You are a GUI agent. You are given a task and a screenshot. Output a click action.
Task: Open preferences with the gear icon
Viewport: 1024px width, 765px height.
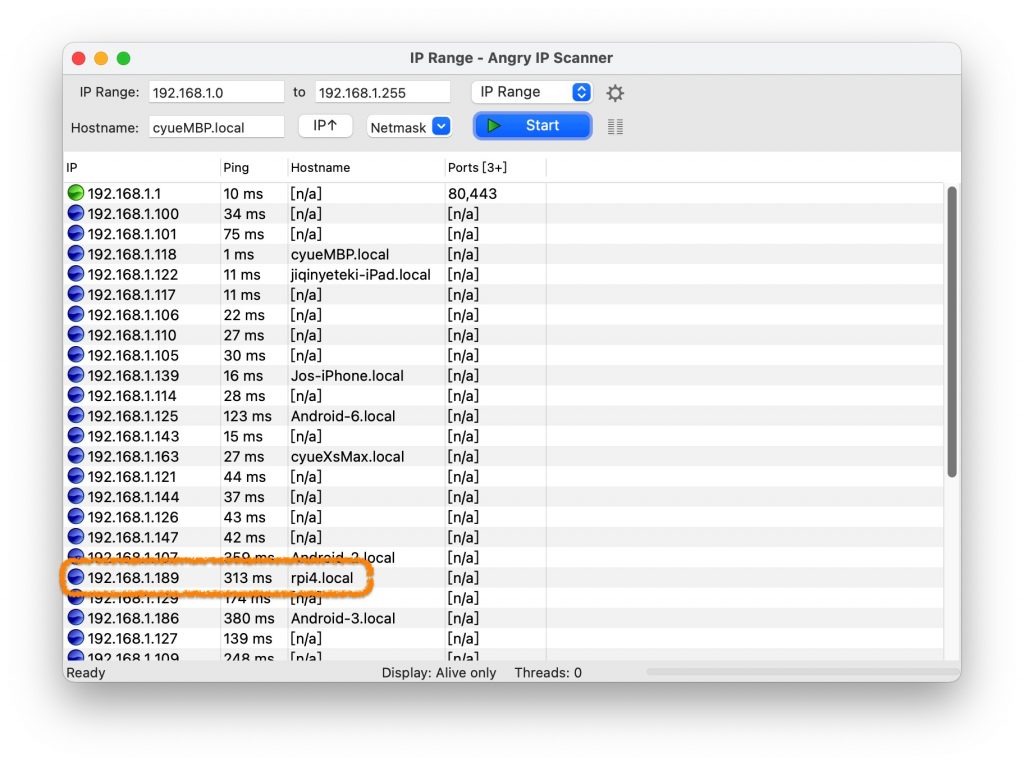615,93
